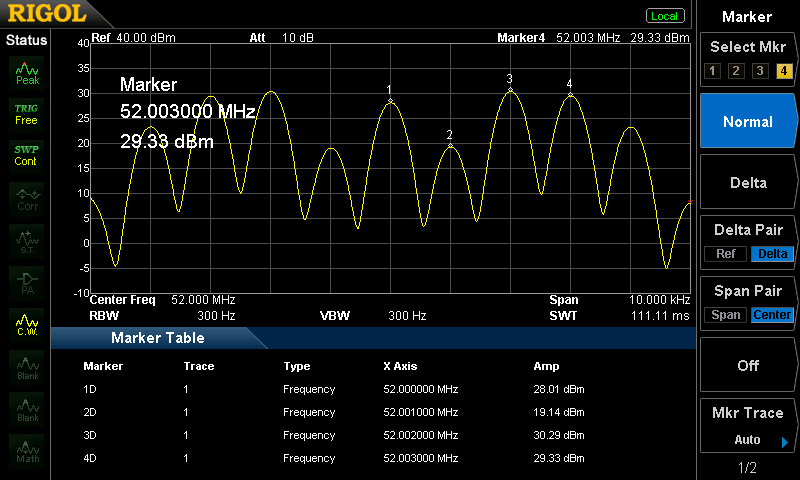Viewport: 800px width, 480px height.
Task: Click the C.W. trace status icon
Action: tap(27, 323)
